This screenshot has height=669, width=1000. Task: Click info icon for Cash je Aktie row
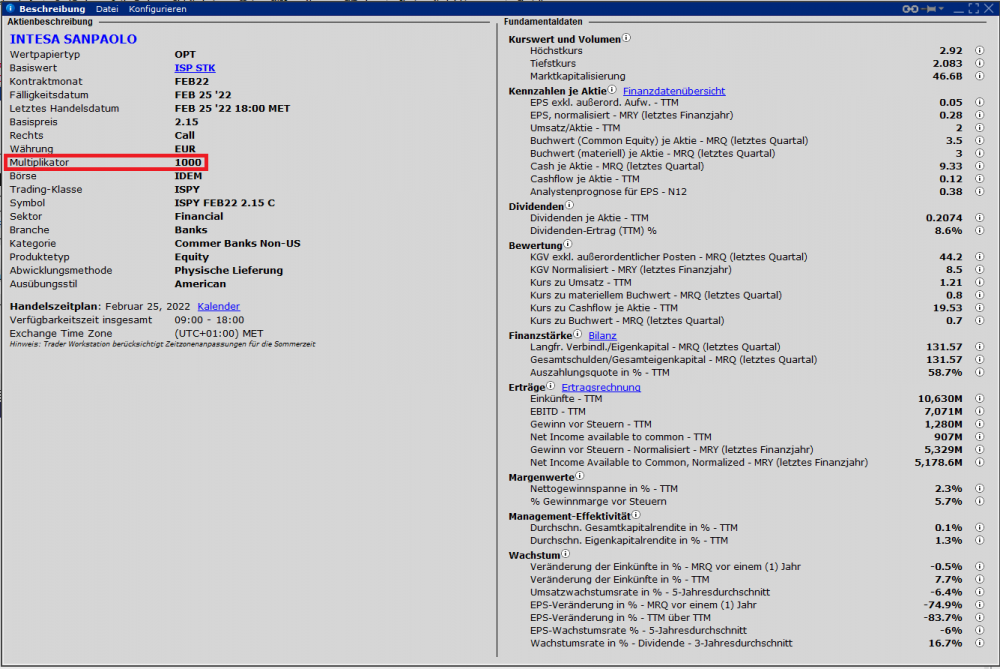(x=980, y=166)
